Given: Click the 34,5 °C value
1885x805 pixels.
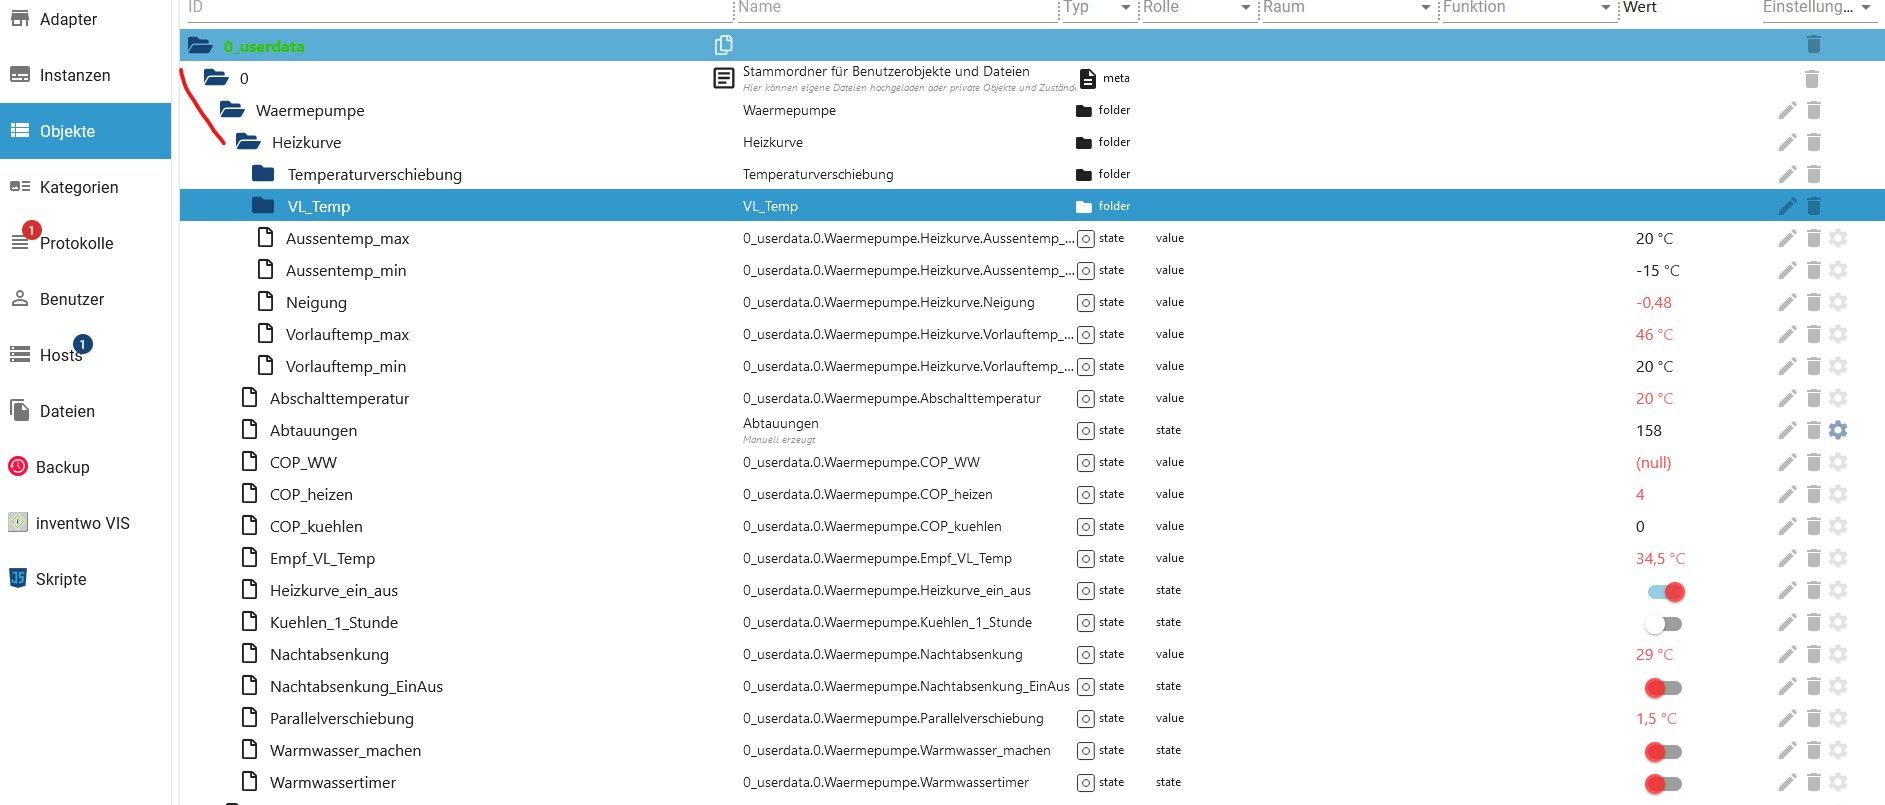Looking at the screenshot, I should point(1660,558).
